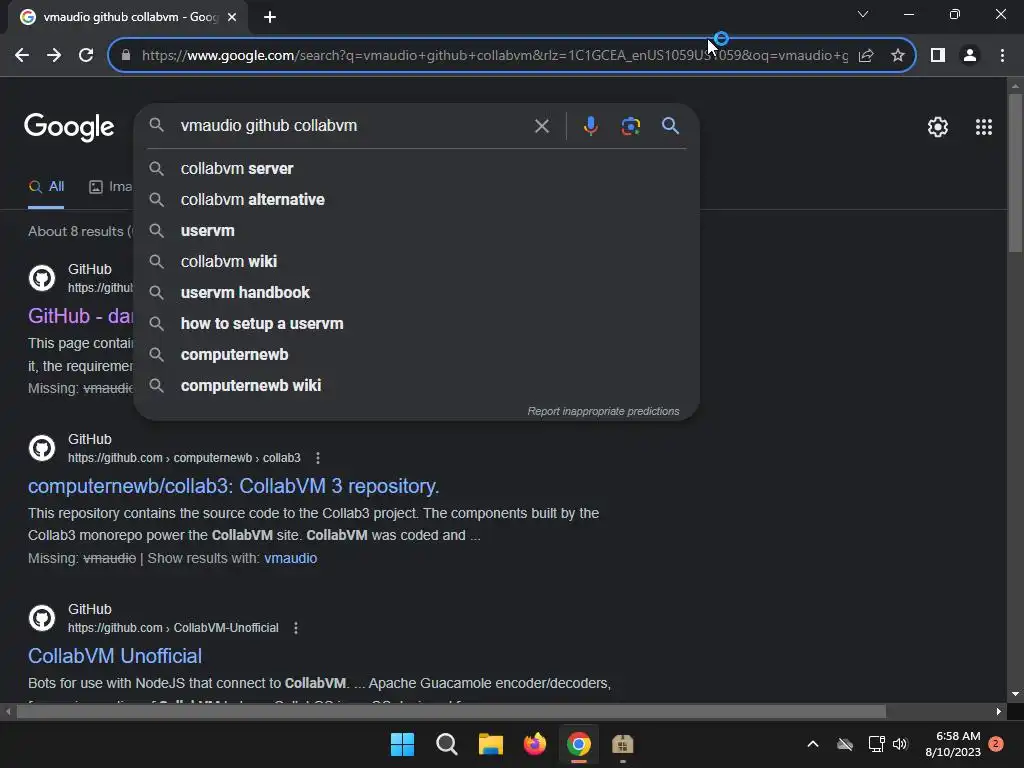Open the Chrome profile menu
This screenshot has height=768, width=1024.
[x=970, y=56]
